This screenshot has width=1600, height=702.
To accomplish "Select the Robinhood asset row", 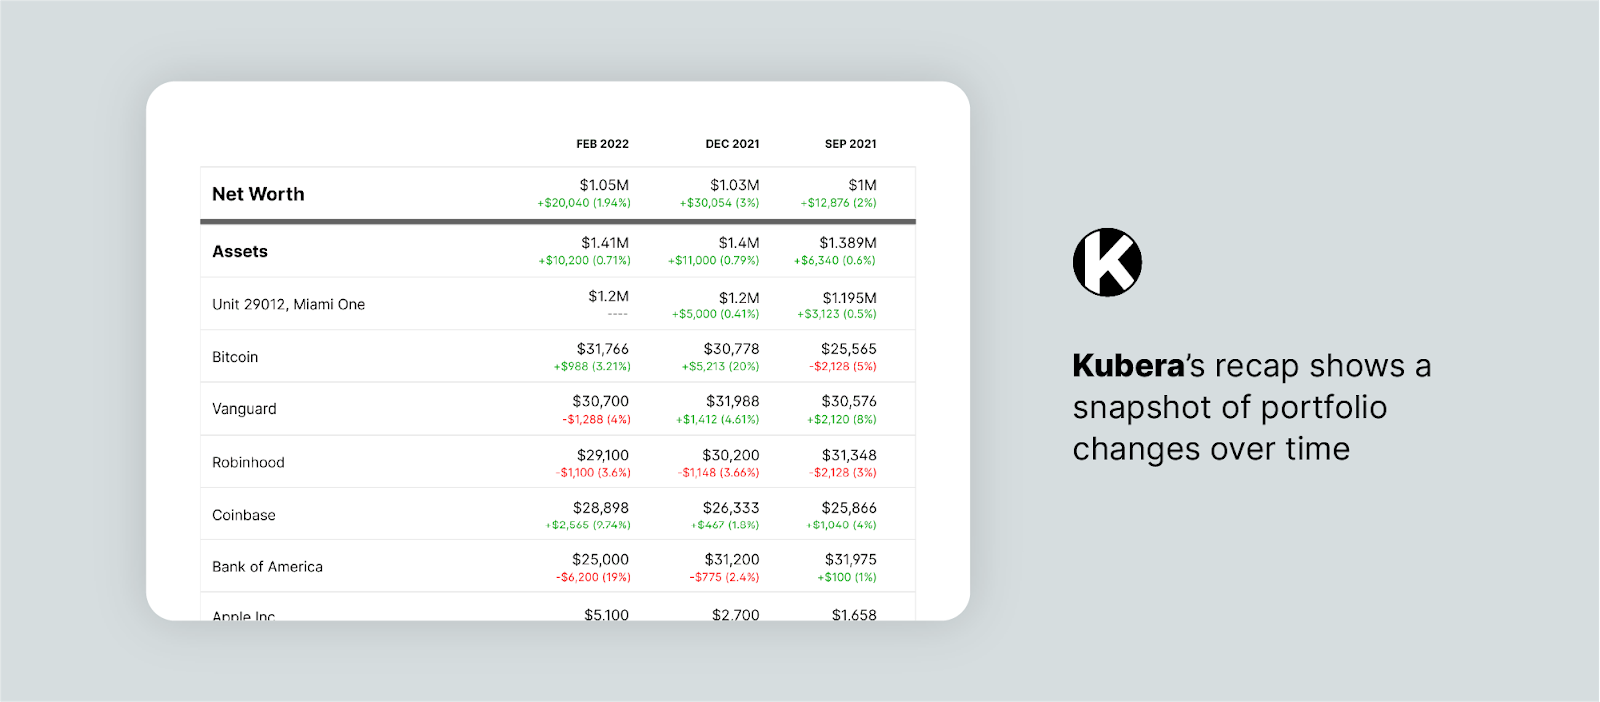I will tap(248, 462).
